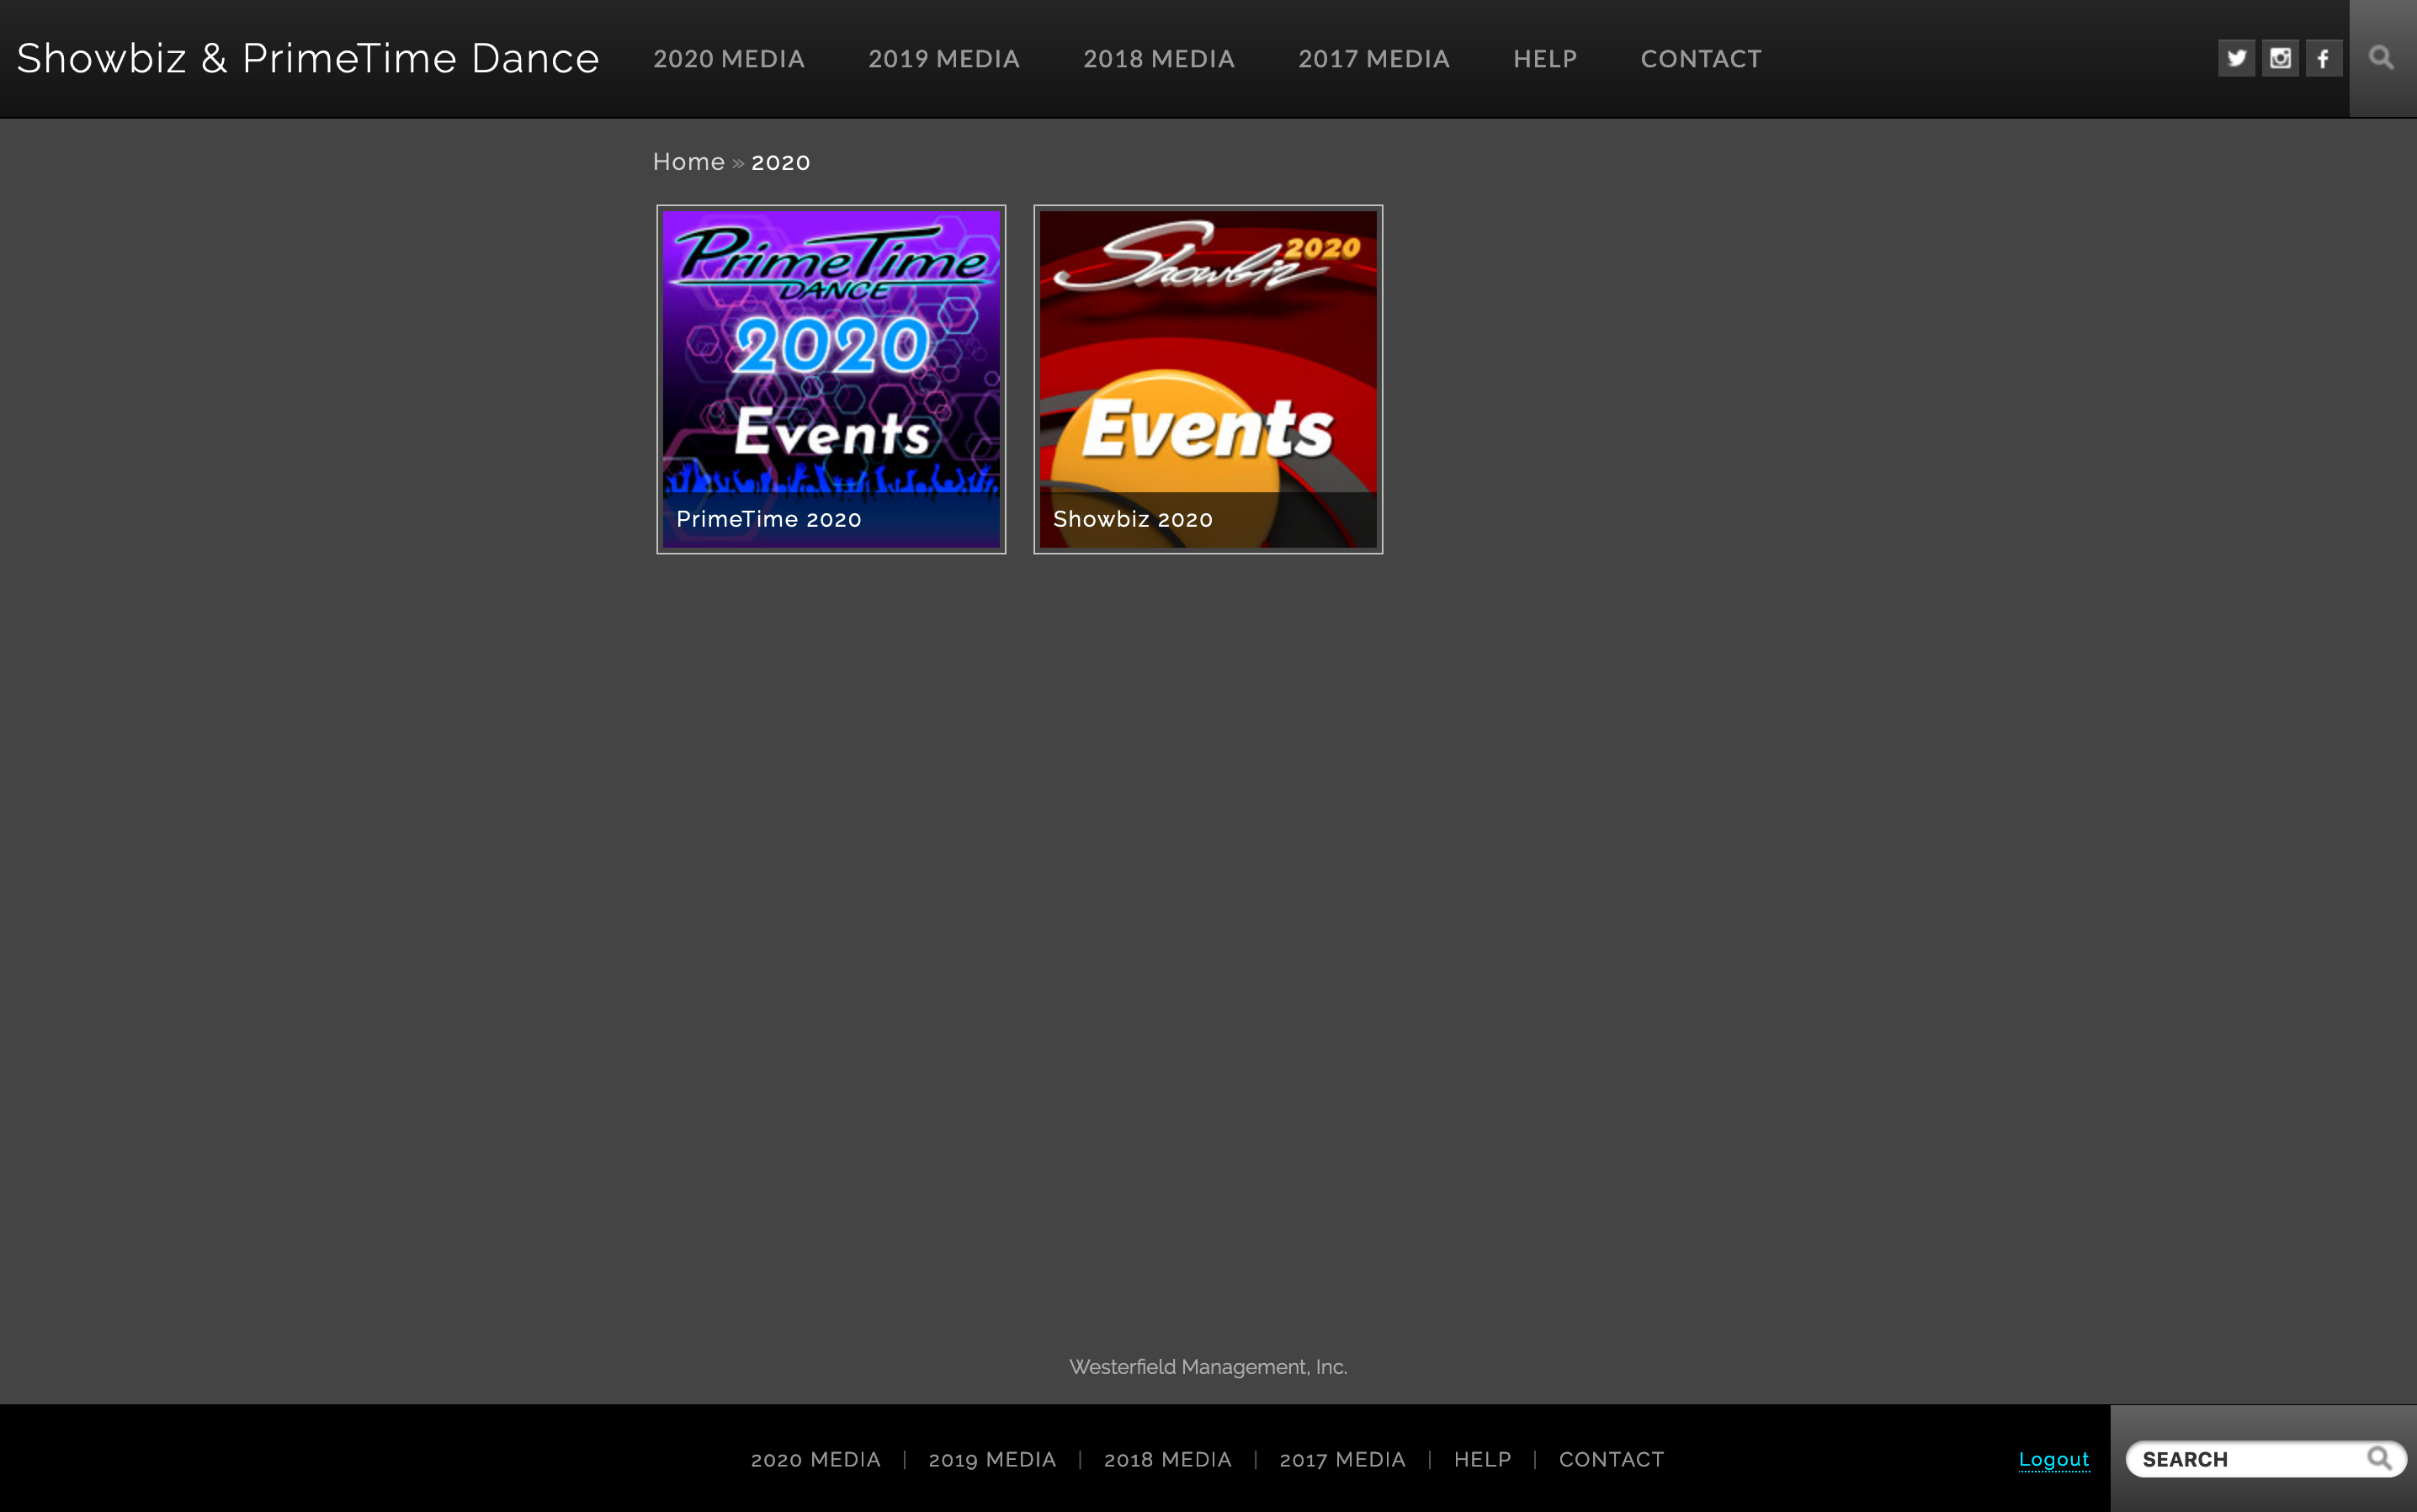Click the Logout link

[x=2054, y=1459]
